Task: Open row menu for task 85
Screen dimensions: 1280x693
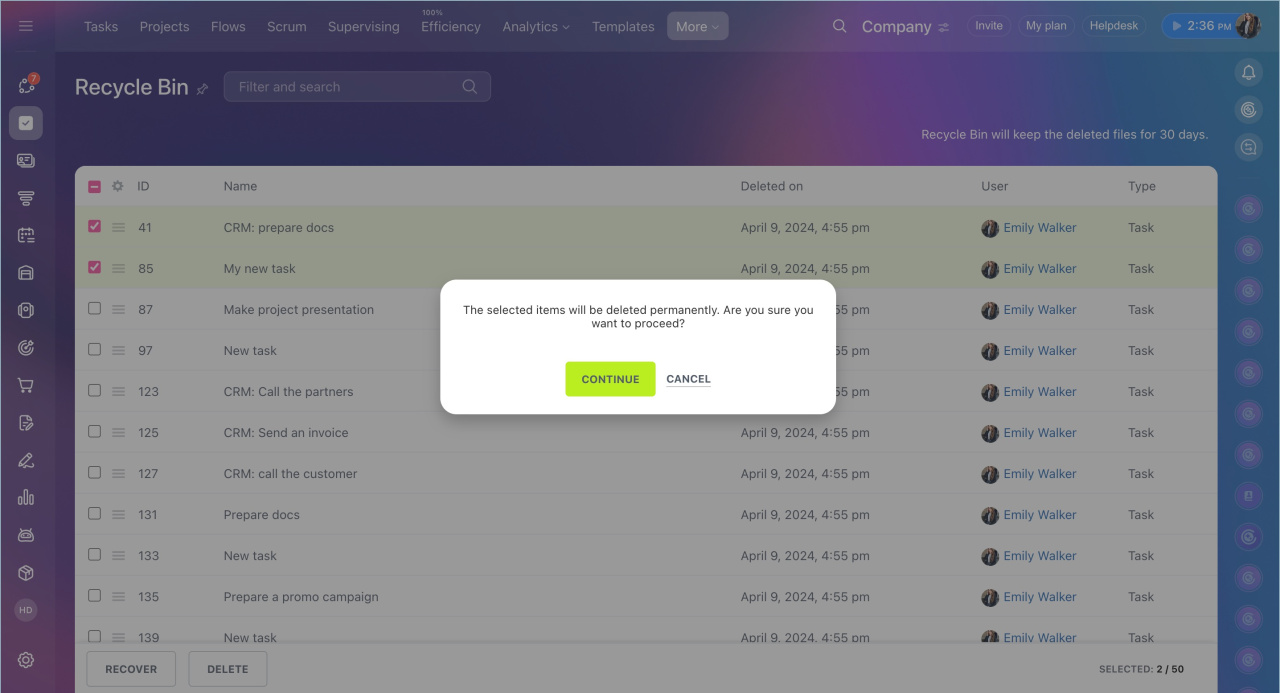Action: tap(118, 268)
